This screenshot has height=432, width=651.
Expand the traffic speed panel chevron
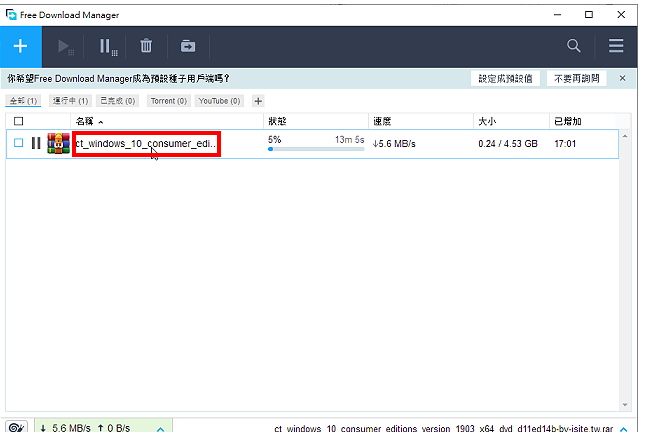pyautogui.click(x=161, y=429)
